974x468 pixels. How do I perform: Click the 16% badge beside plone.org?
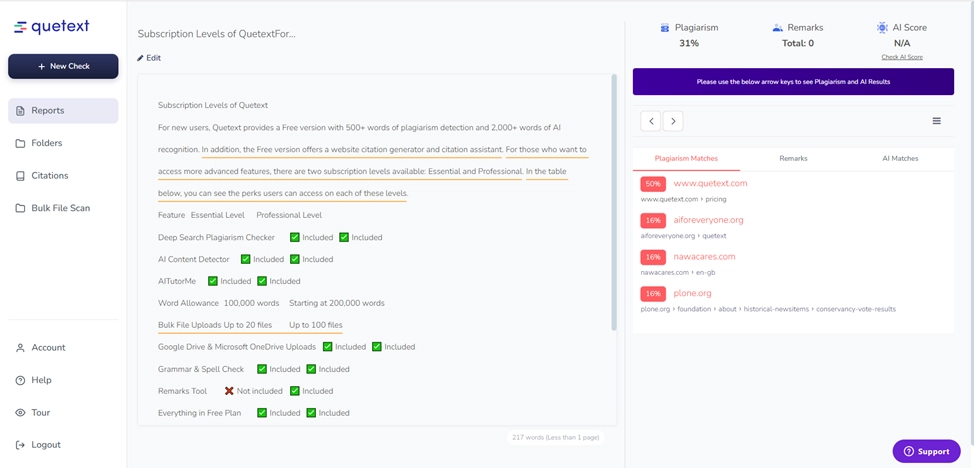tap(653, 293)
